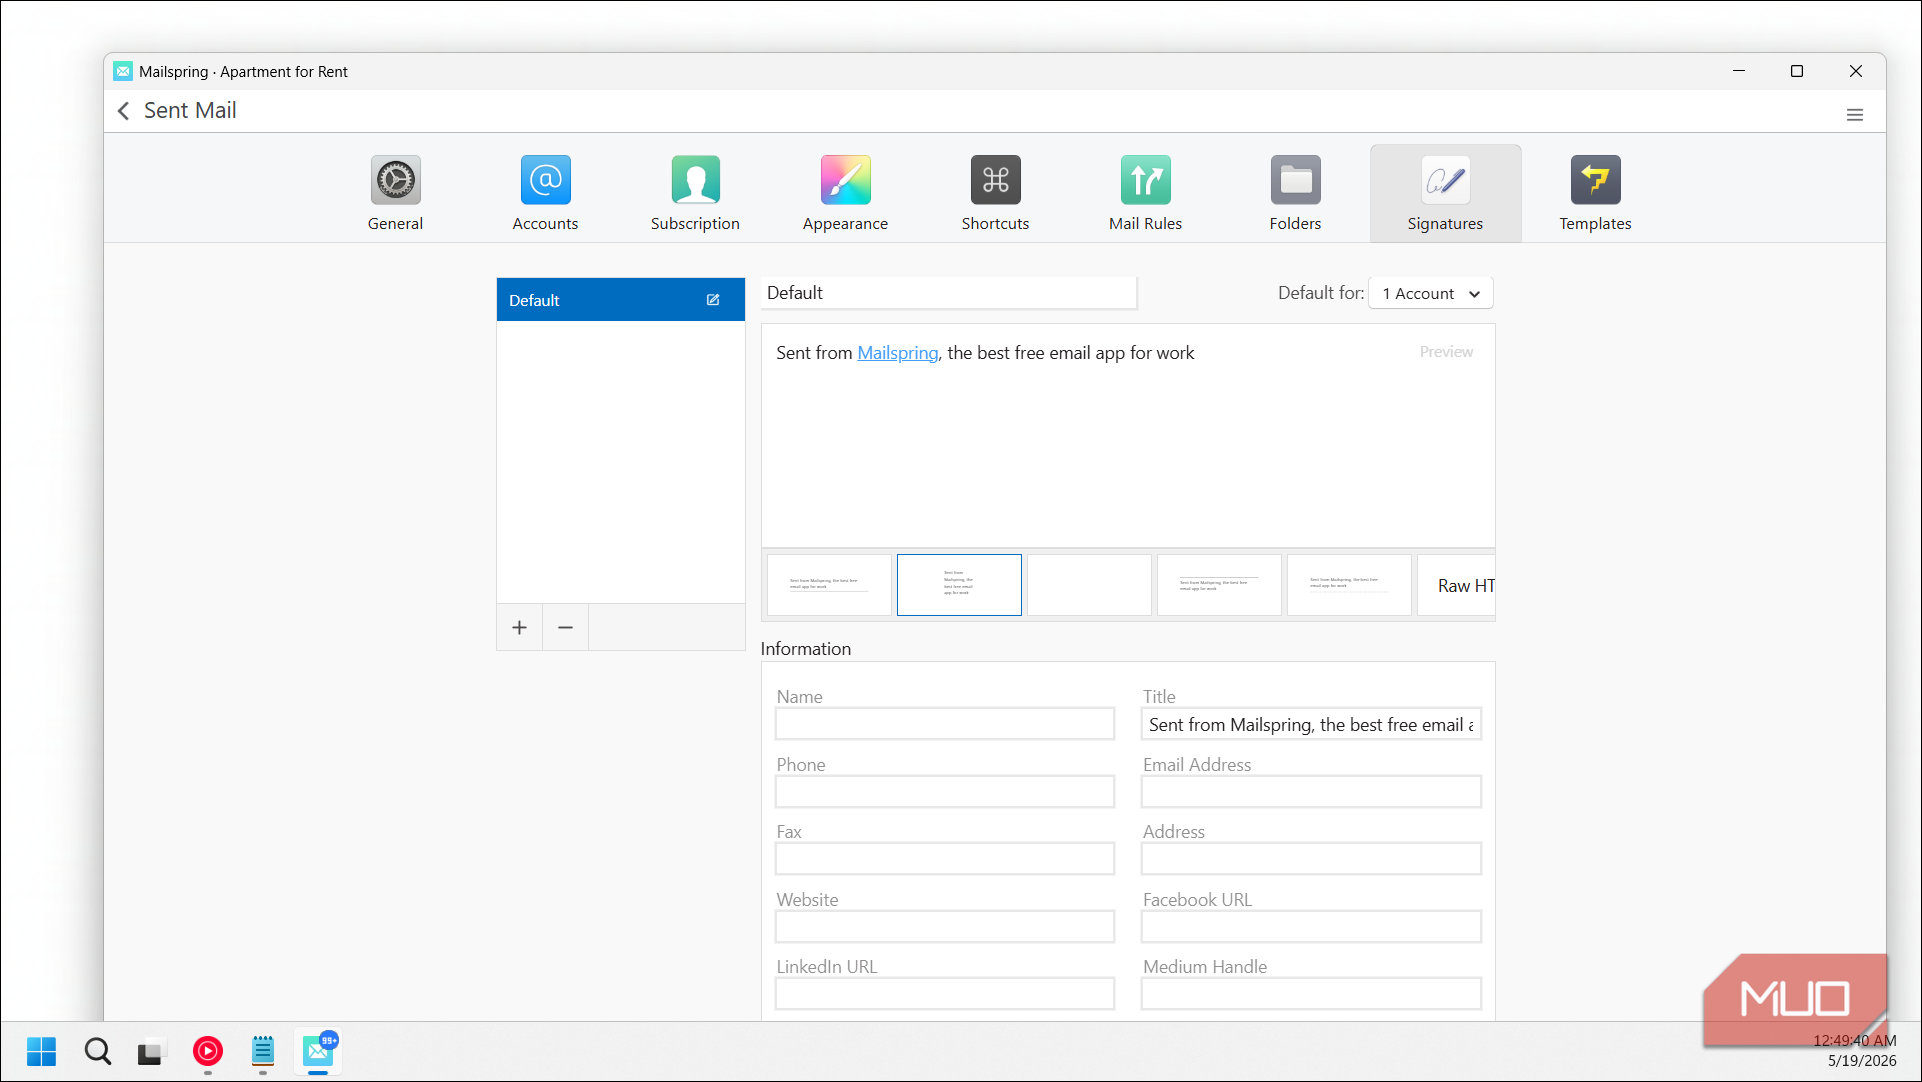
Task: Select the Signatures preferences tab
Action: 1445,194
